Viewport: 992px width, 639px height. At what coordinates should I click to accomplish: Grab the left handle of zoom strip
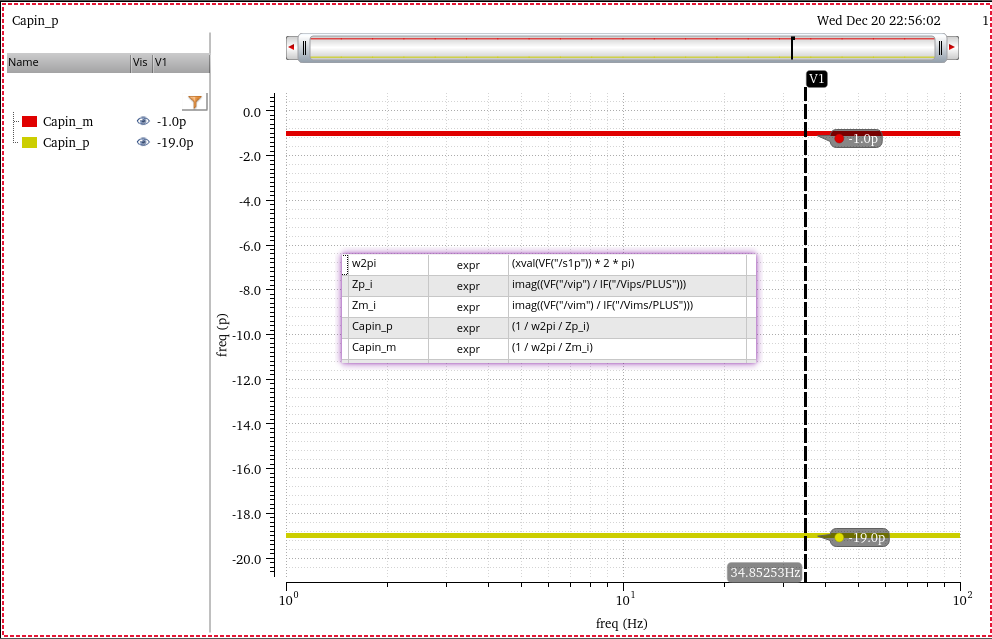coord(304,47)
